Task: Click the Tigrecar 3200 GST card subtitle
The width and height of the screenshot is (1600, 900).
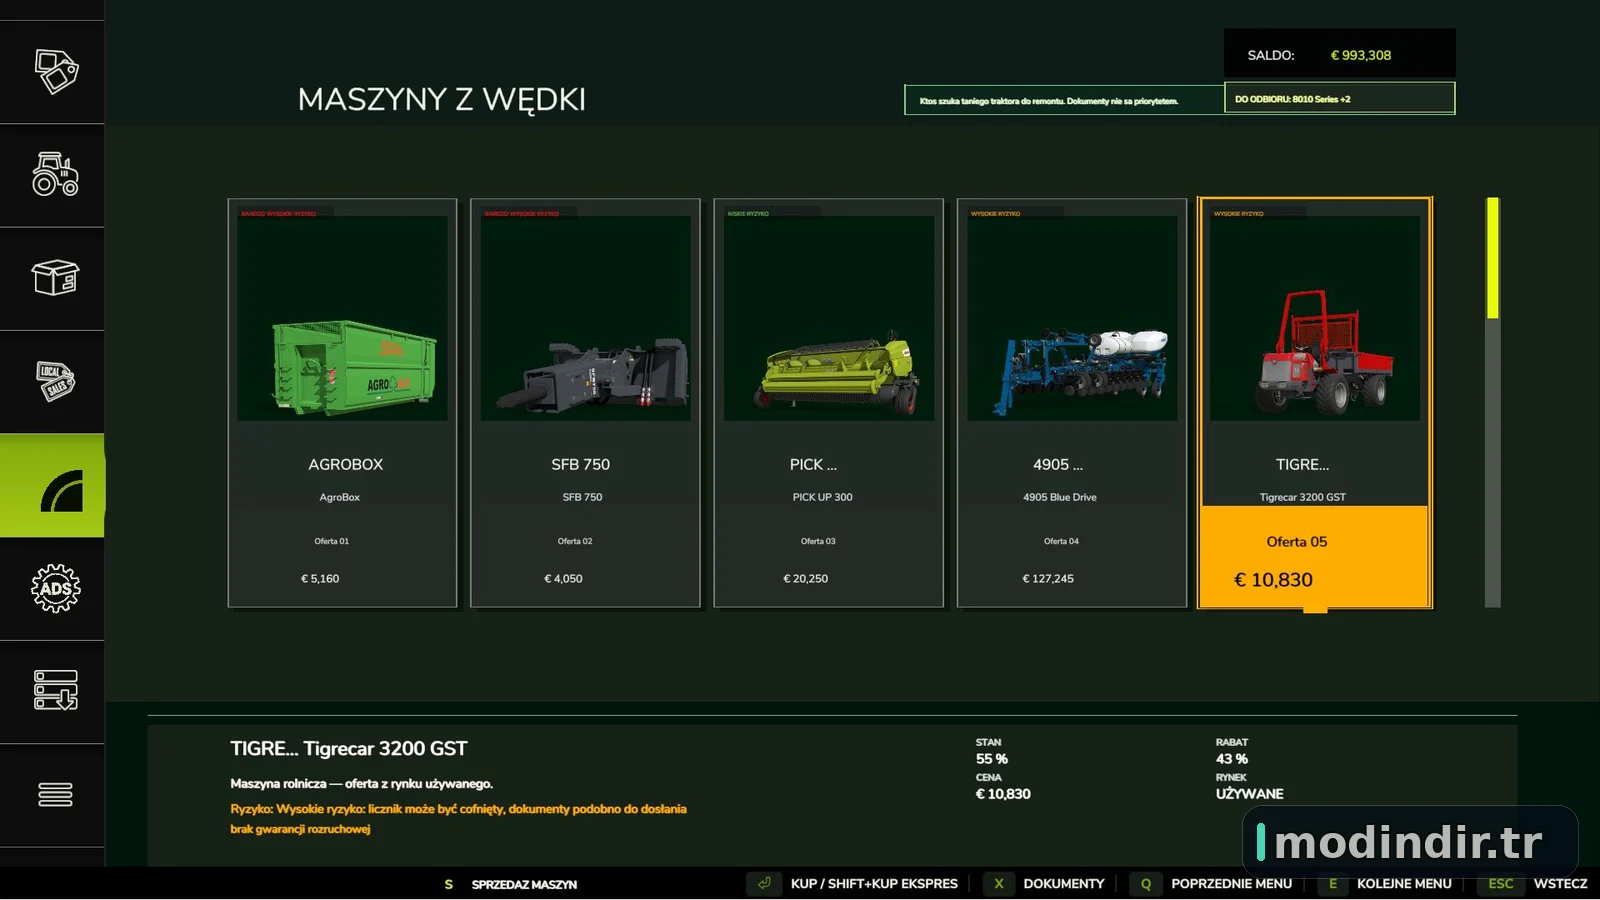Action: 1303,497
